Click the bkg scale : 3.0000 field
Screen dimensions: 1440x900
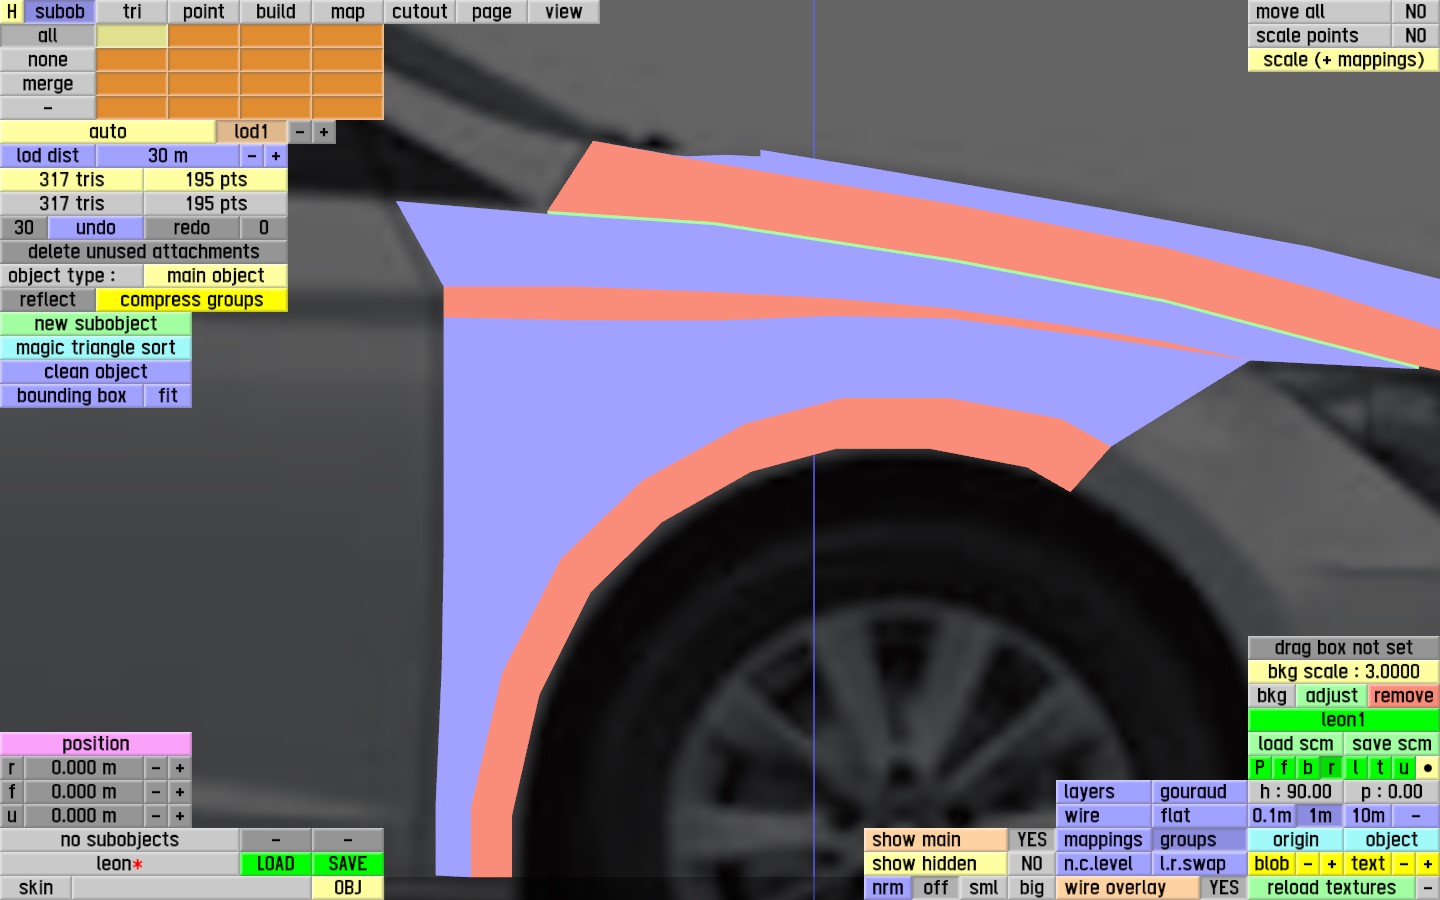coord(1344,672)
